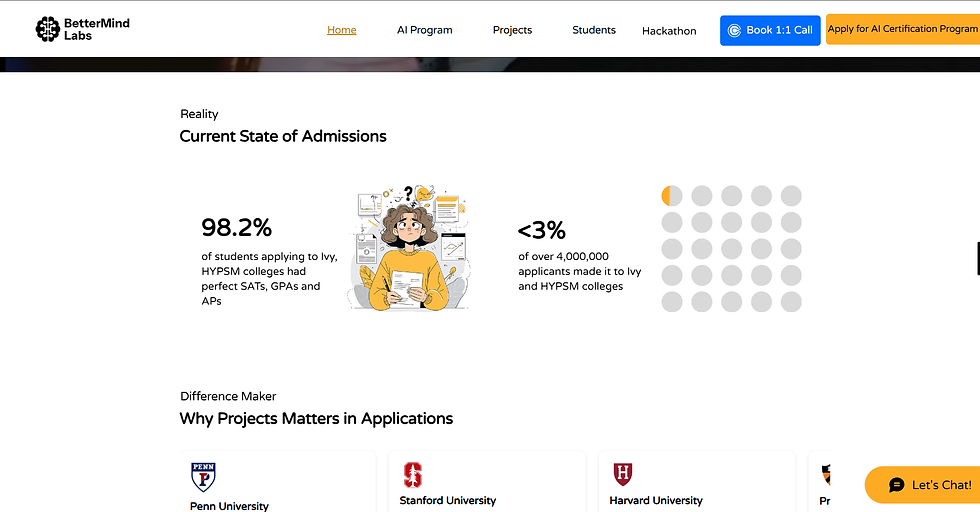Click the BetterMind Labs brand name text
The width and height of the screenshot is (980, 512).
pos(97,29)
